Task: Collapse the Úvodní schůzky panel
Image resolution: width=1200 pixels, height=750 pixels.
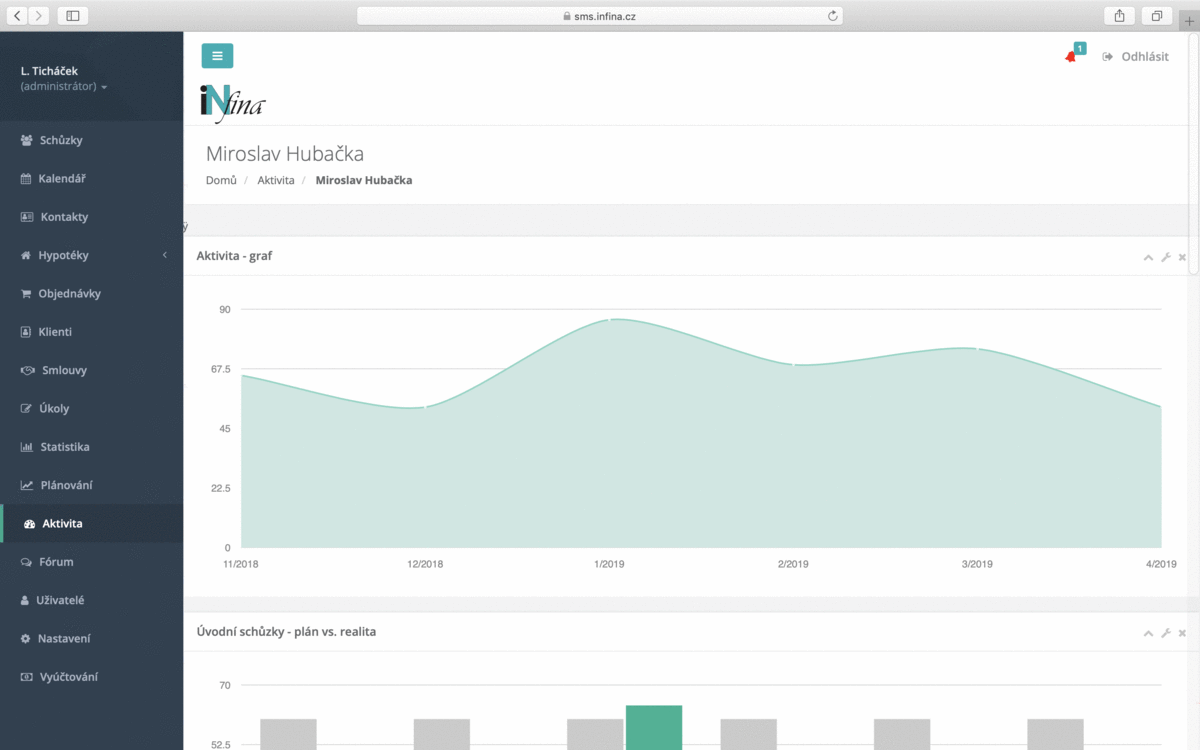Action: 1148,633
